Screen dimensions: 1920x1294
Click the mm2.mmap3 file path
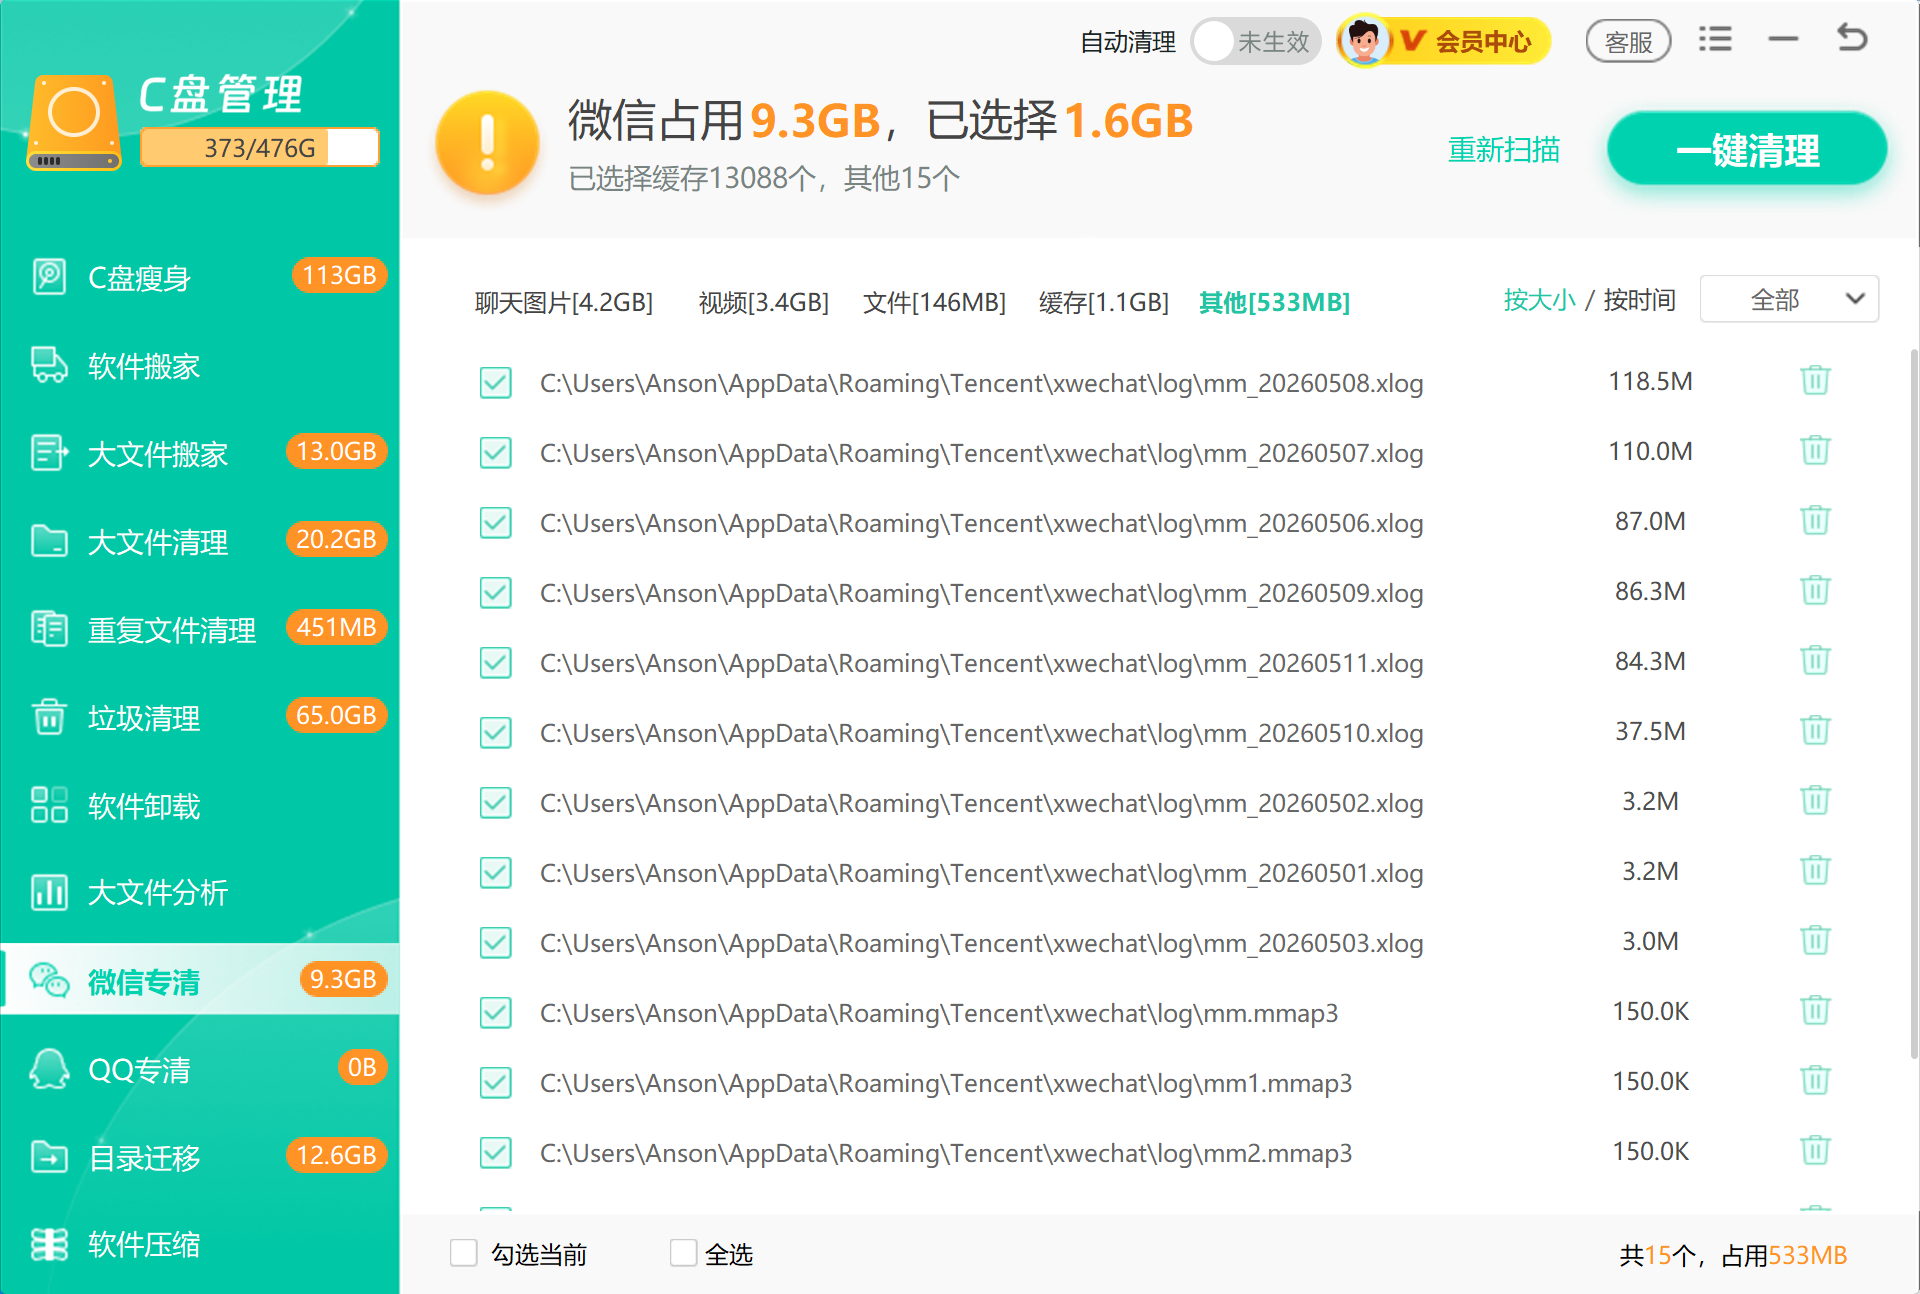pos(946,1153)
